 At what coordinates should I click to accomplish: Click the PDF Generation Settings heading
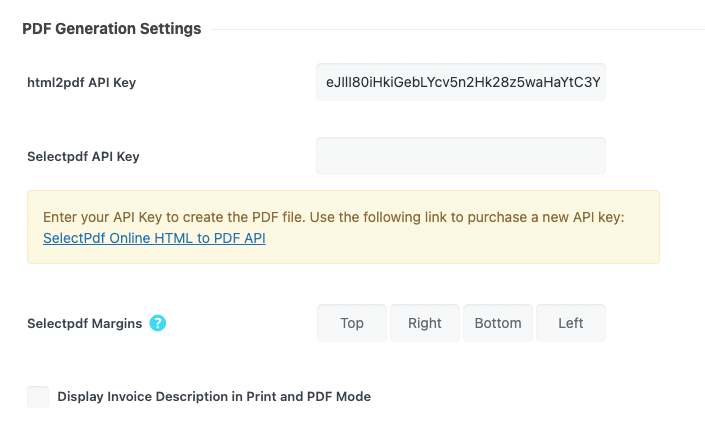click(x=112, y=29)
